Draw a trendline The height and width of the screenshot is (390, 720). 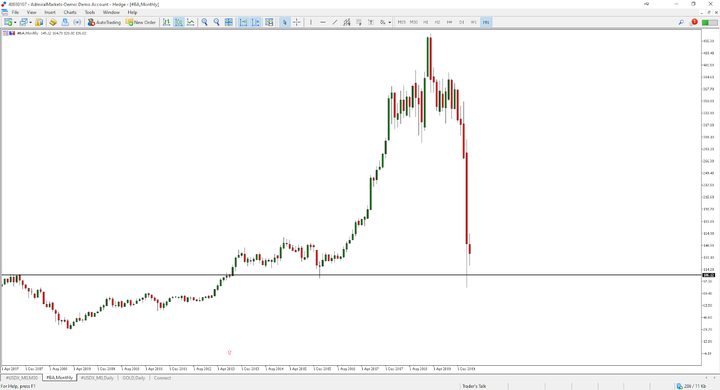tap(335, 22)
